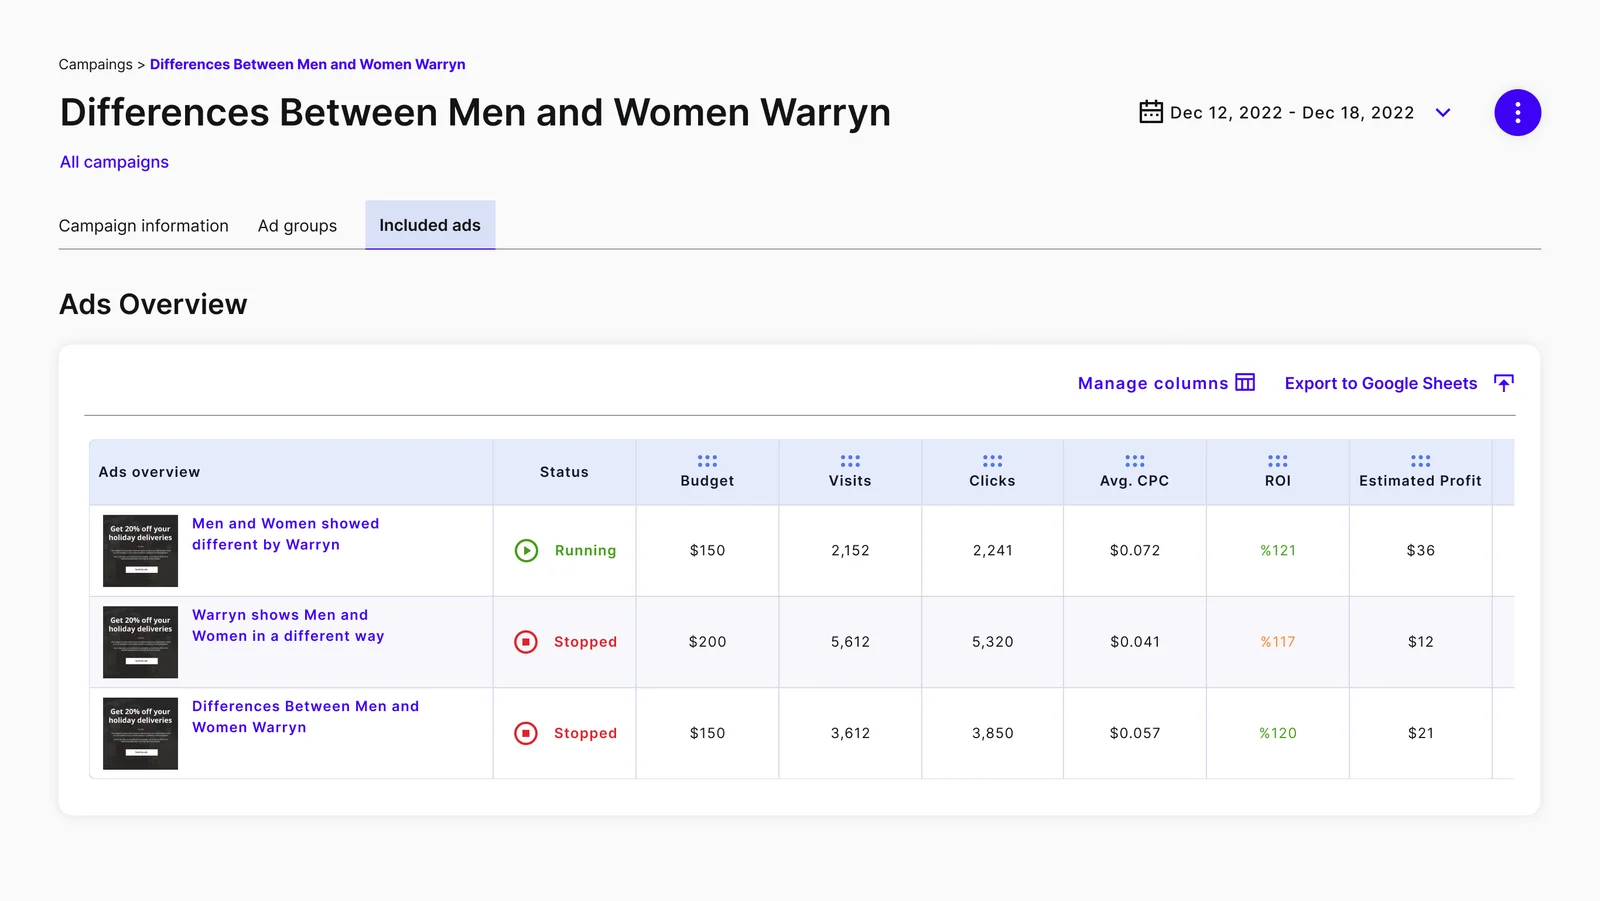
Task: Click the Running status text
Action: tap(585, 551)
